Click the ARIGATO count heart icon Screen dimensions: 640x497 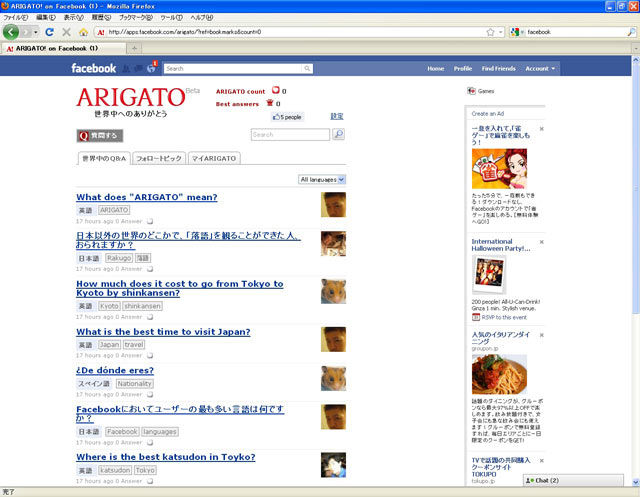[x=276, y=90]
